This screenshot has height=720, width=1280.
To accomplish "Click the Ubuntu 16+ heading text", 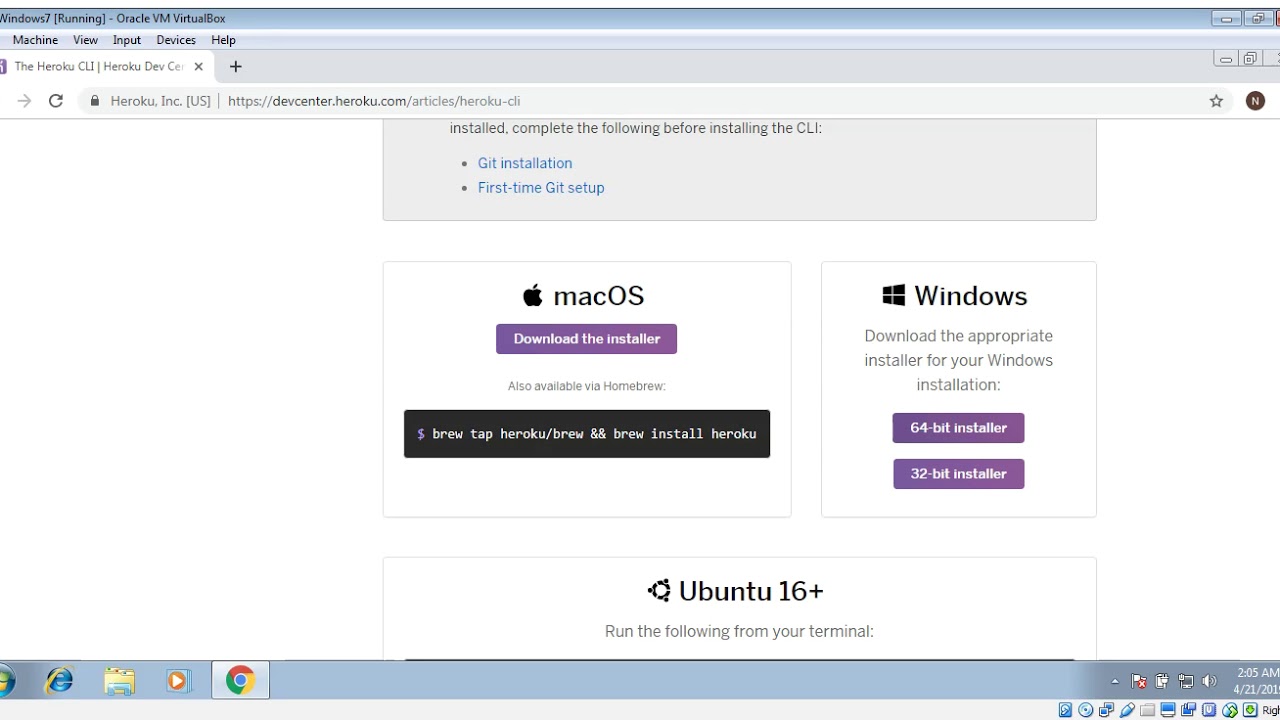I will pos(751,591).
